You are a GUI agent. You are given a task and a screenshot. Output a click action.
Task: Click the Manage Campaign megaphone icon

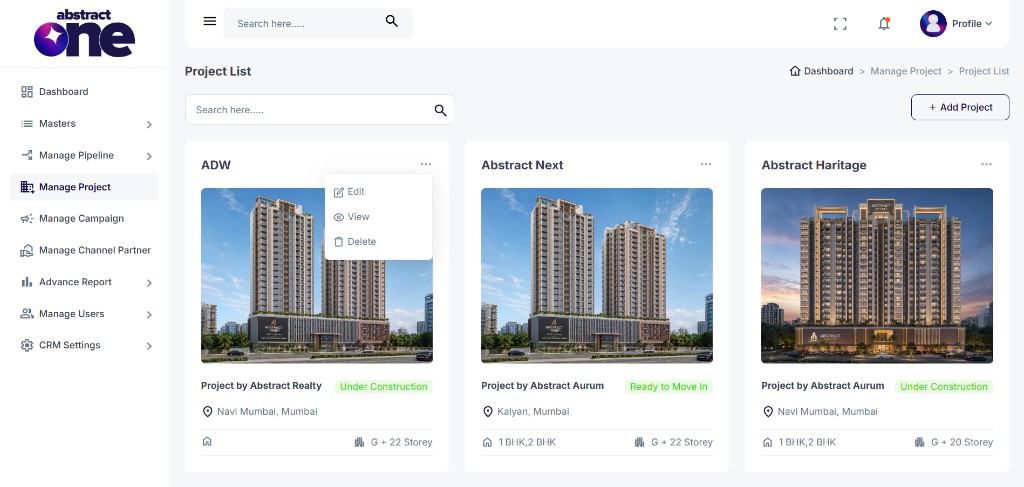pyautogui.click(x=27, y=219)
